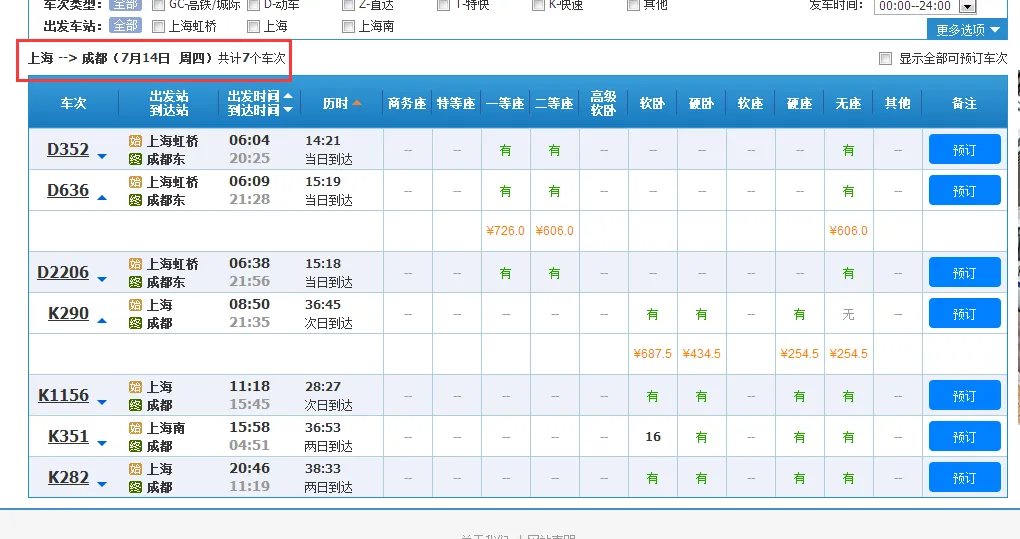Open train number K290 link

68,313
